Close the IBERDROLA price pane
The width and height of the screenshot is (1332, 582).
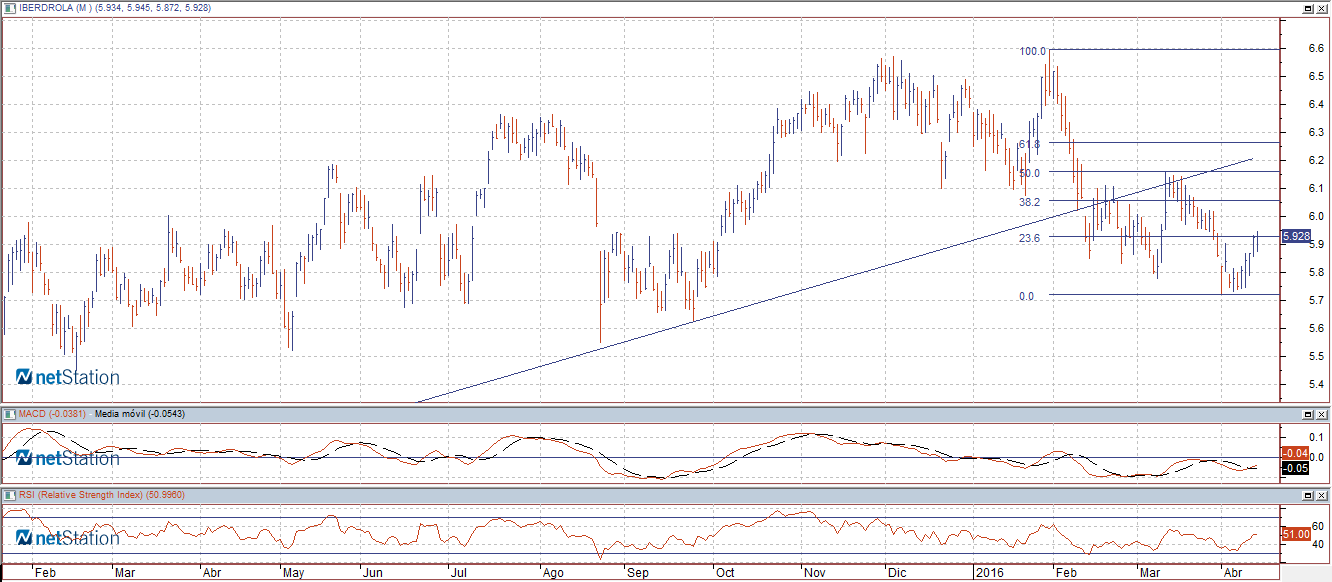(1322, 7)
